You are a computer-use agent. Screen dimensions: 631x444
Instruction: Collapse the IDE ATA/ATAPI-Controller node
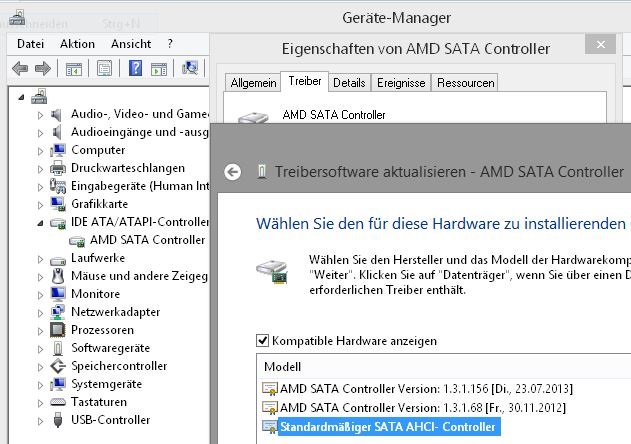coord(40,223)
